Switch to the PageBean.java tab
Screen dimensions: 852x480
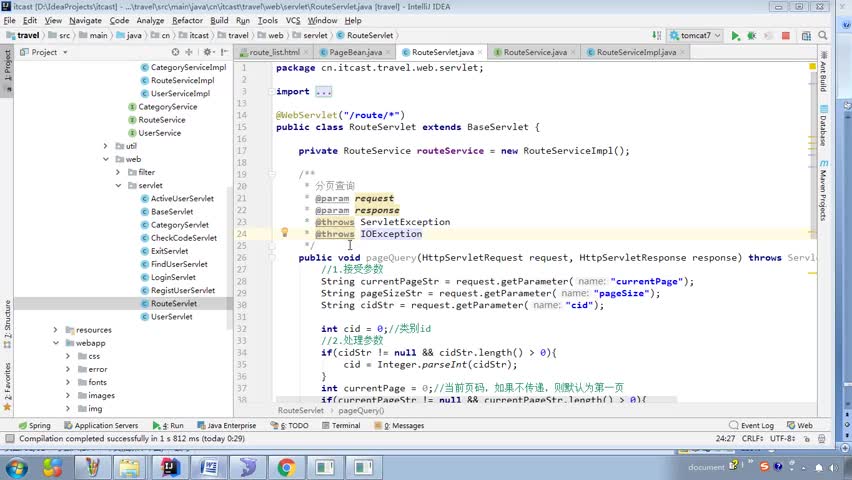(355, 52)
